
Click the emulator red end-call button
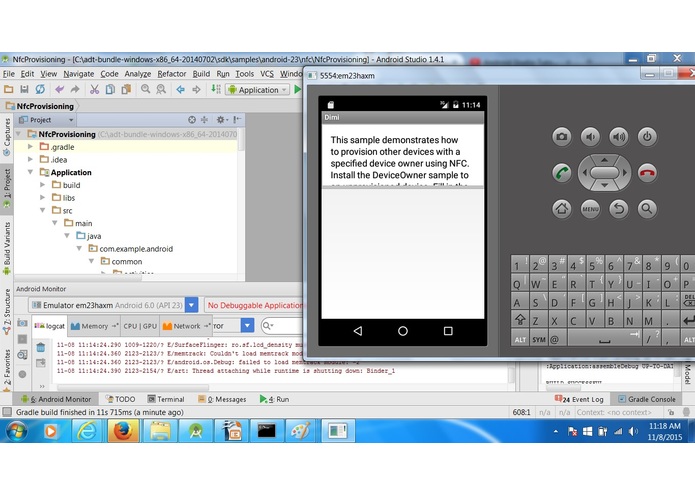coord(647,173)
